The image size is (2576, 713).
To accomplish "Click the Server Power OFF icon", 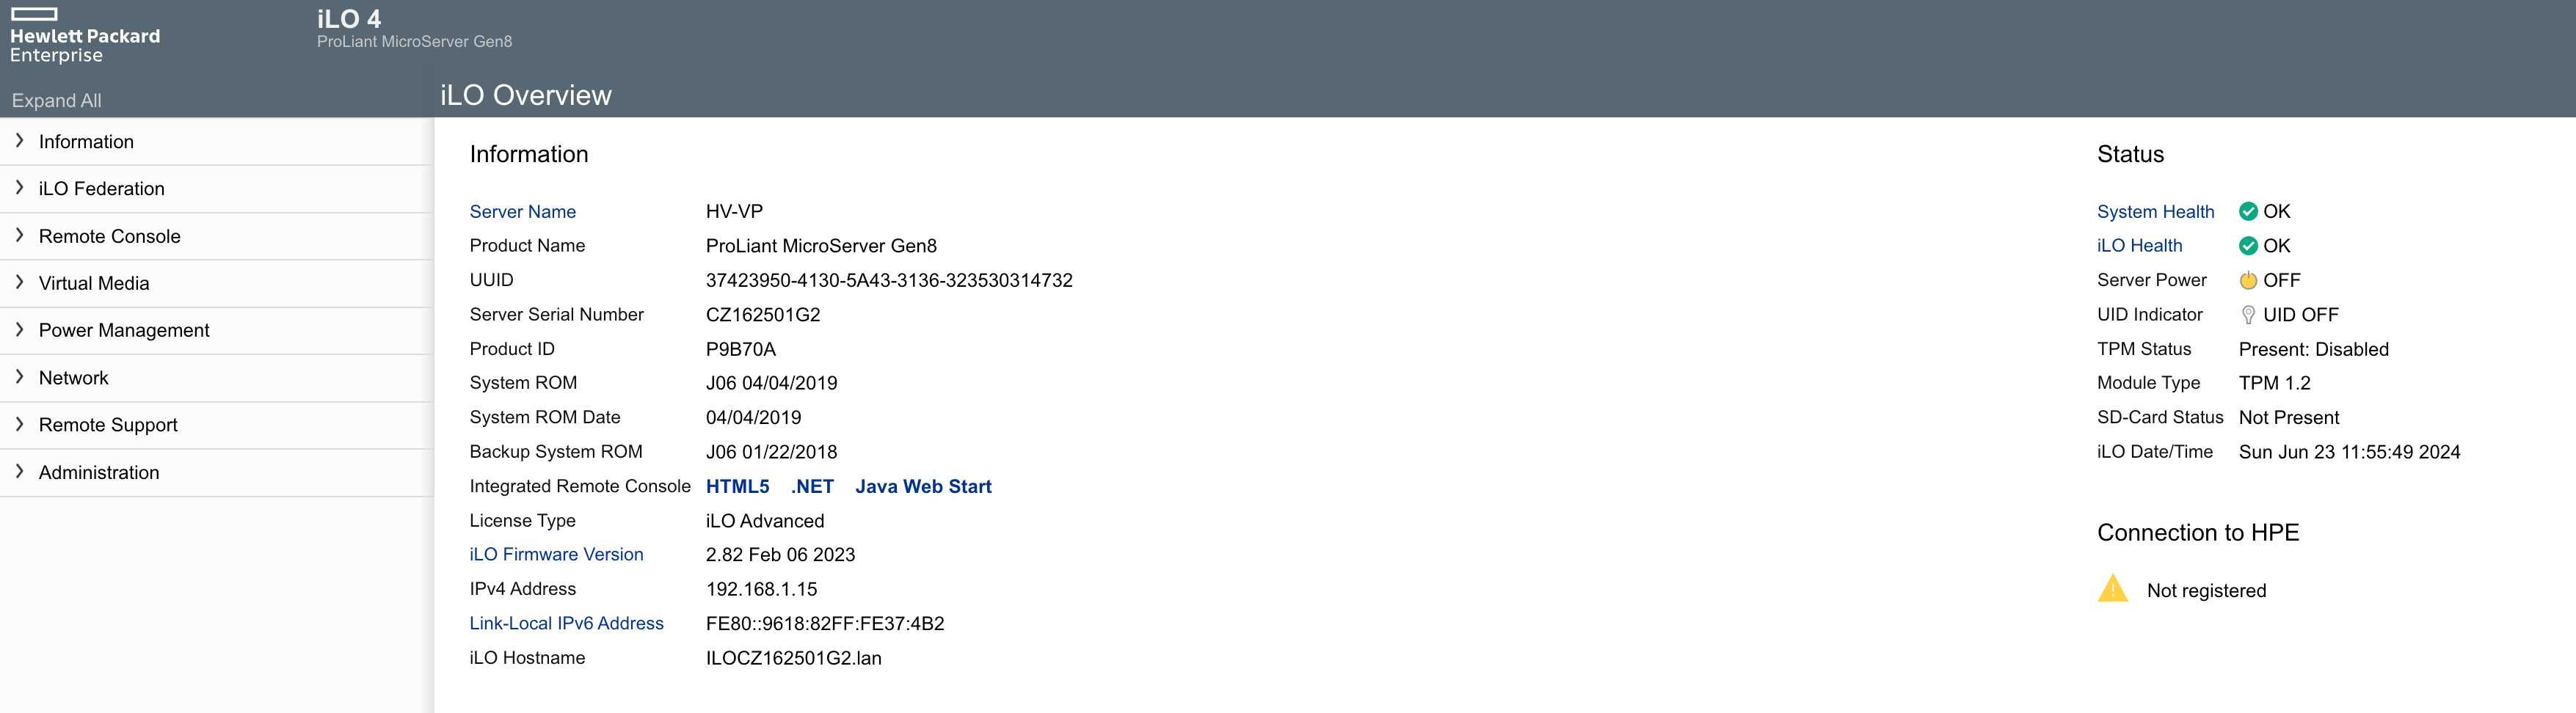I will click(x=2248, y=280).
